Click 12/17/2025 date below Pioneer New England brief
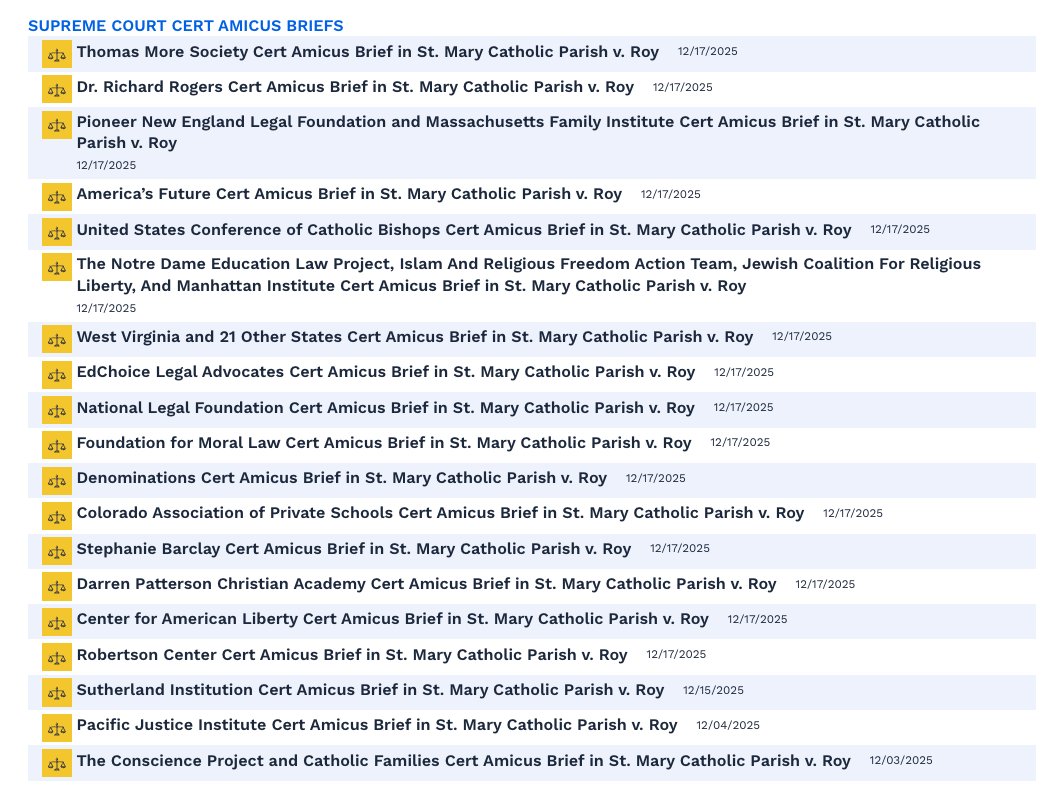This screenshot has width=1051, height=799. pyautogui.click(x=106, y=165)
